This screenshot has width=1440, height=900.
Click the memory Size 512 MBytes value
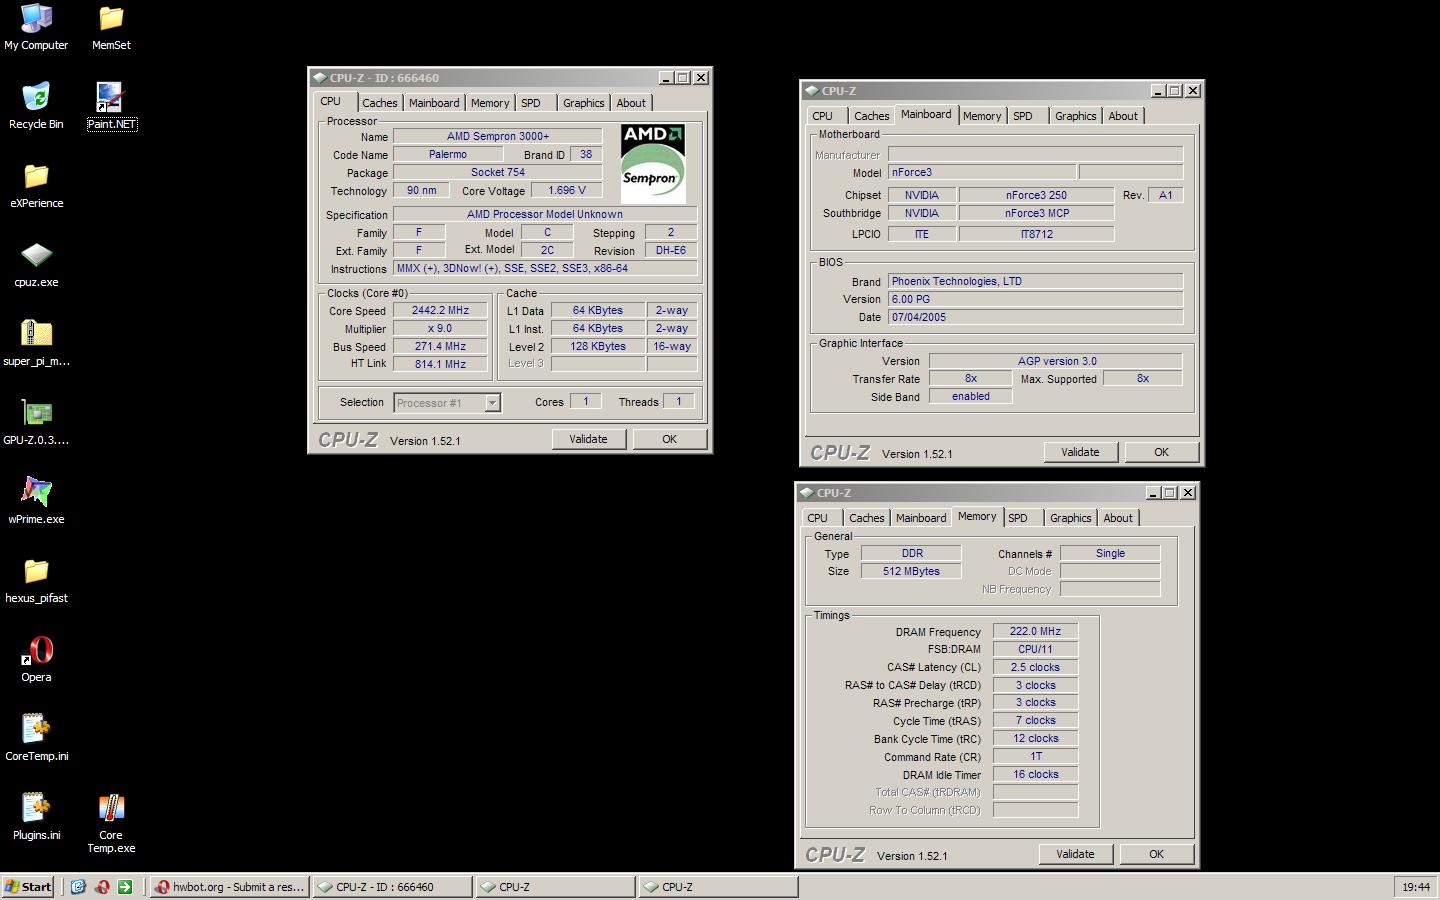tap(911, 571)
